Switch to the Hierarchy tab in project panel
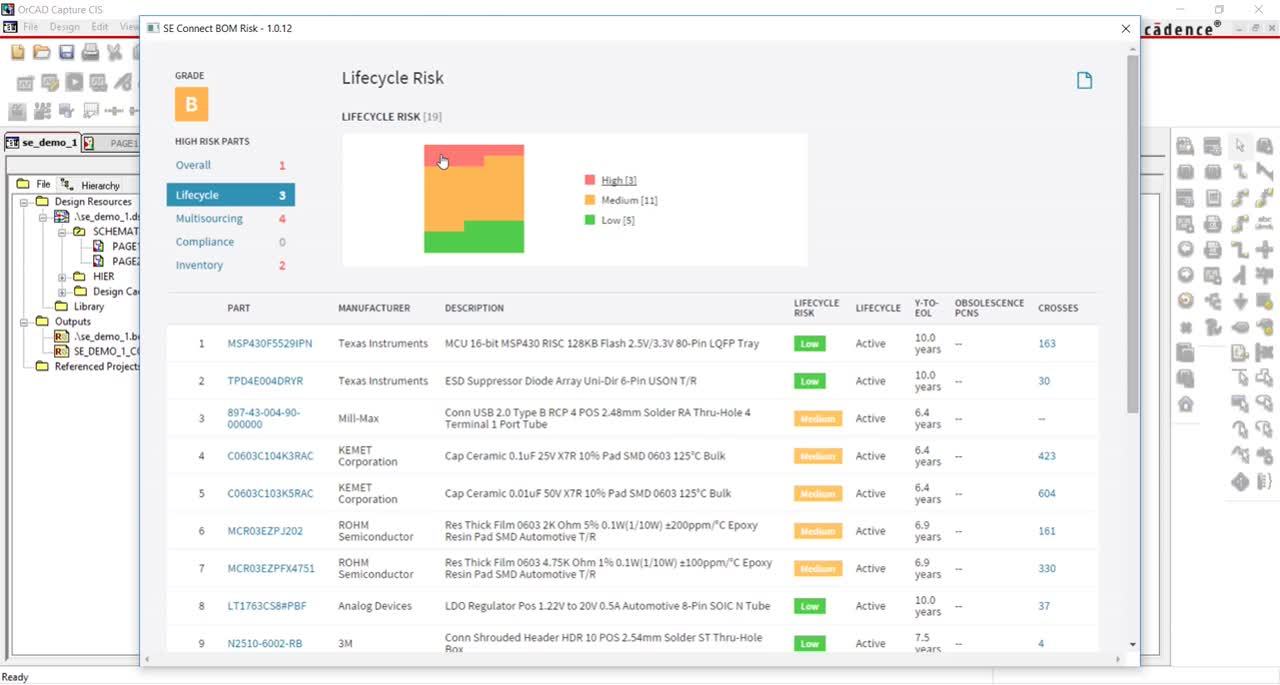 [91, 184]
